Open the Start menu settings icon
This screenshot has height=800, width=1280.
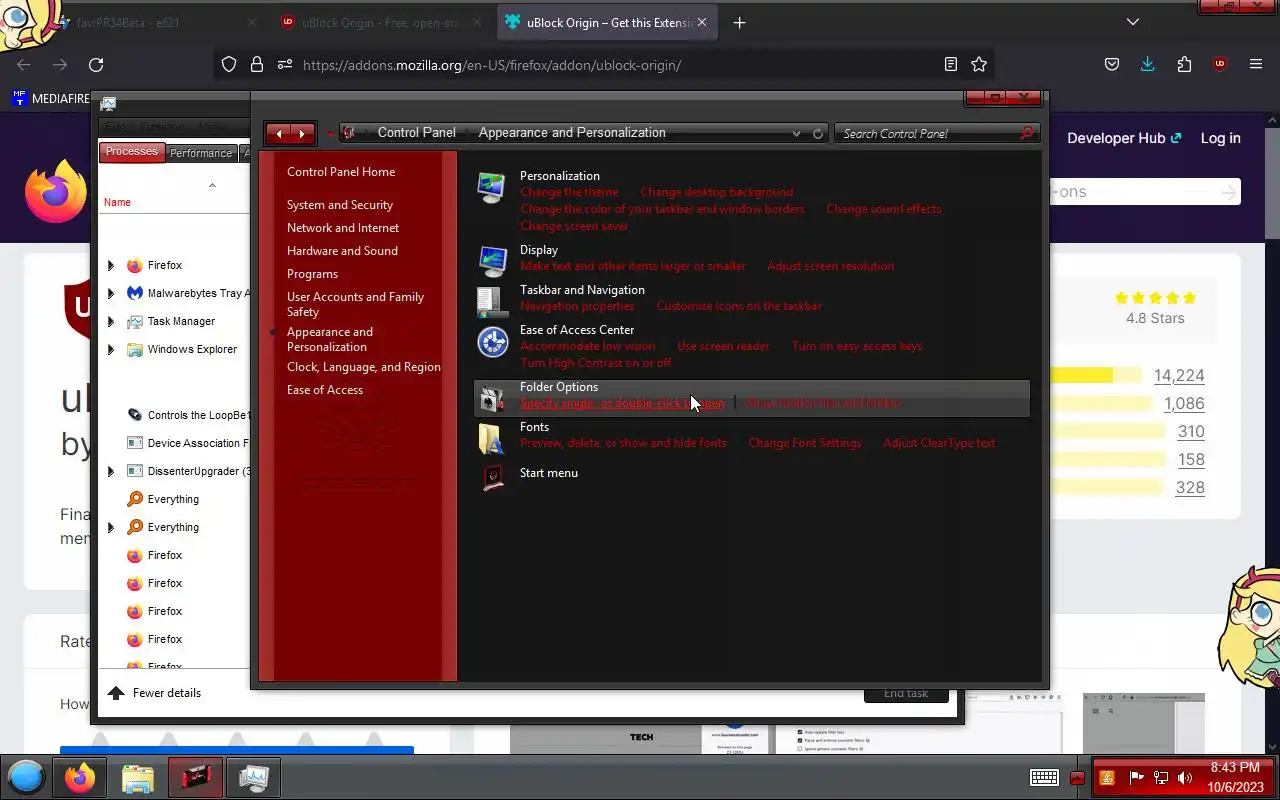point(491,477)
